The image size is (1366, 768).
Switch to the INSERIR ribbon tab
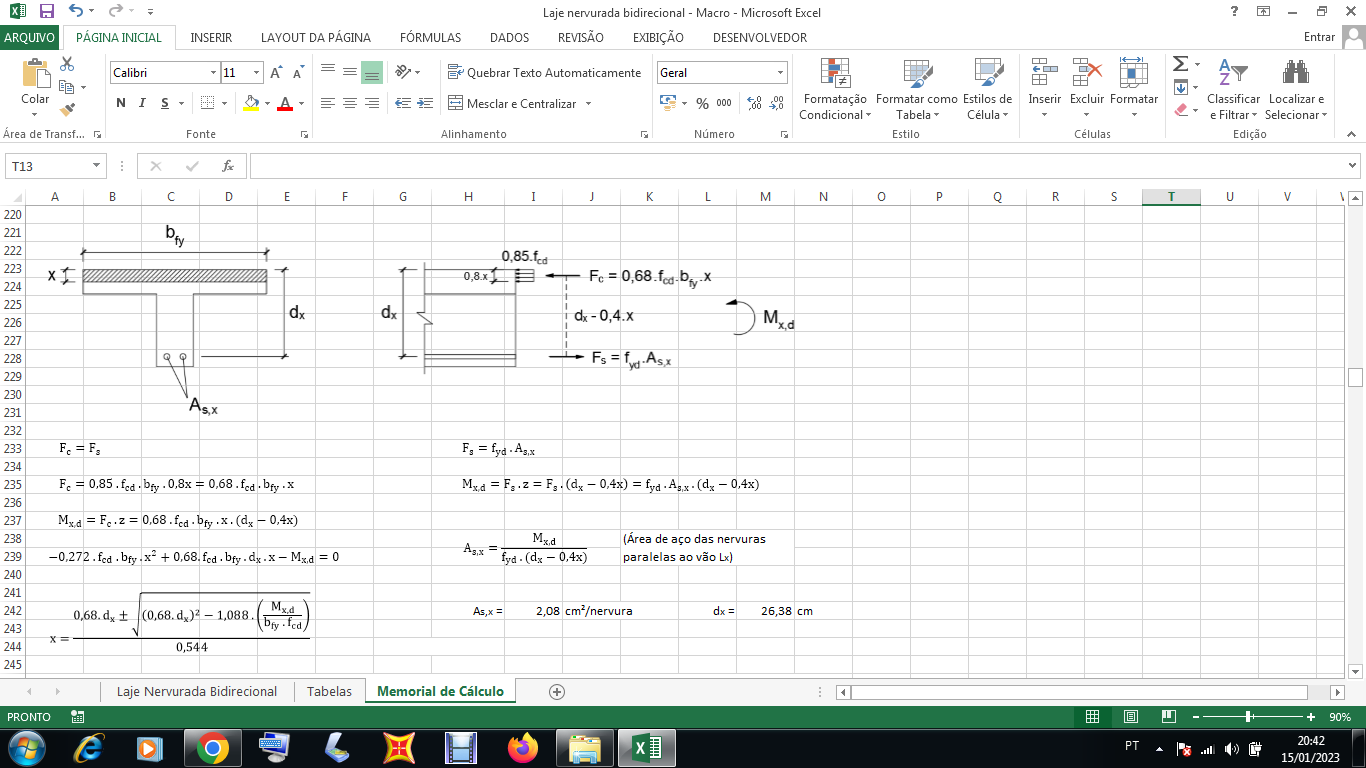[211, 37]
